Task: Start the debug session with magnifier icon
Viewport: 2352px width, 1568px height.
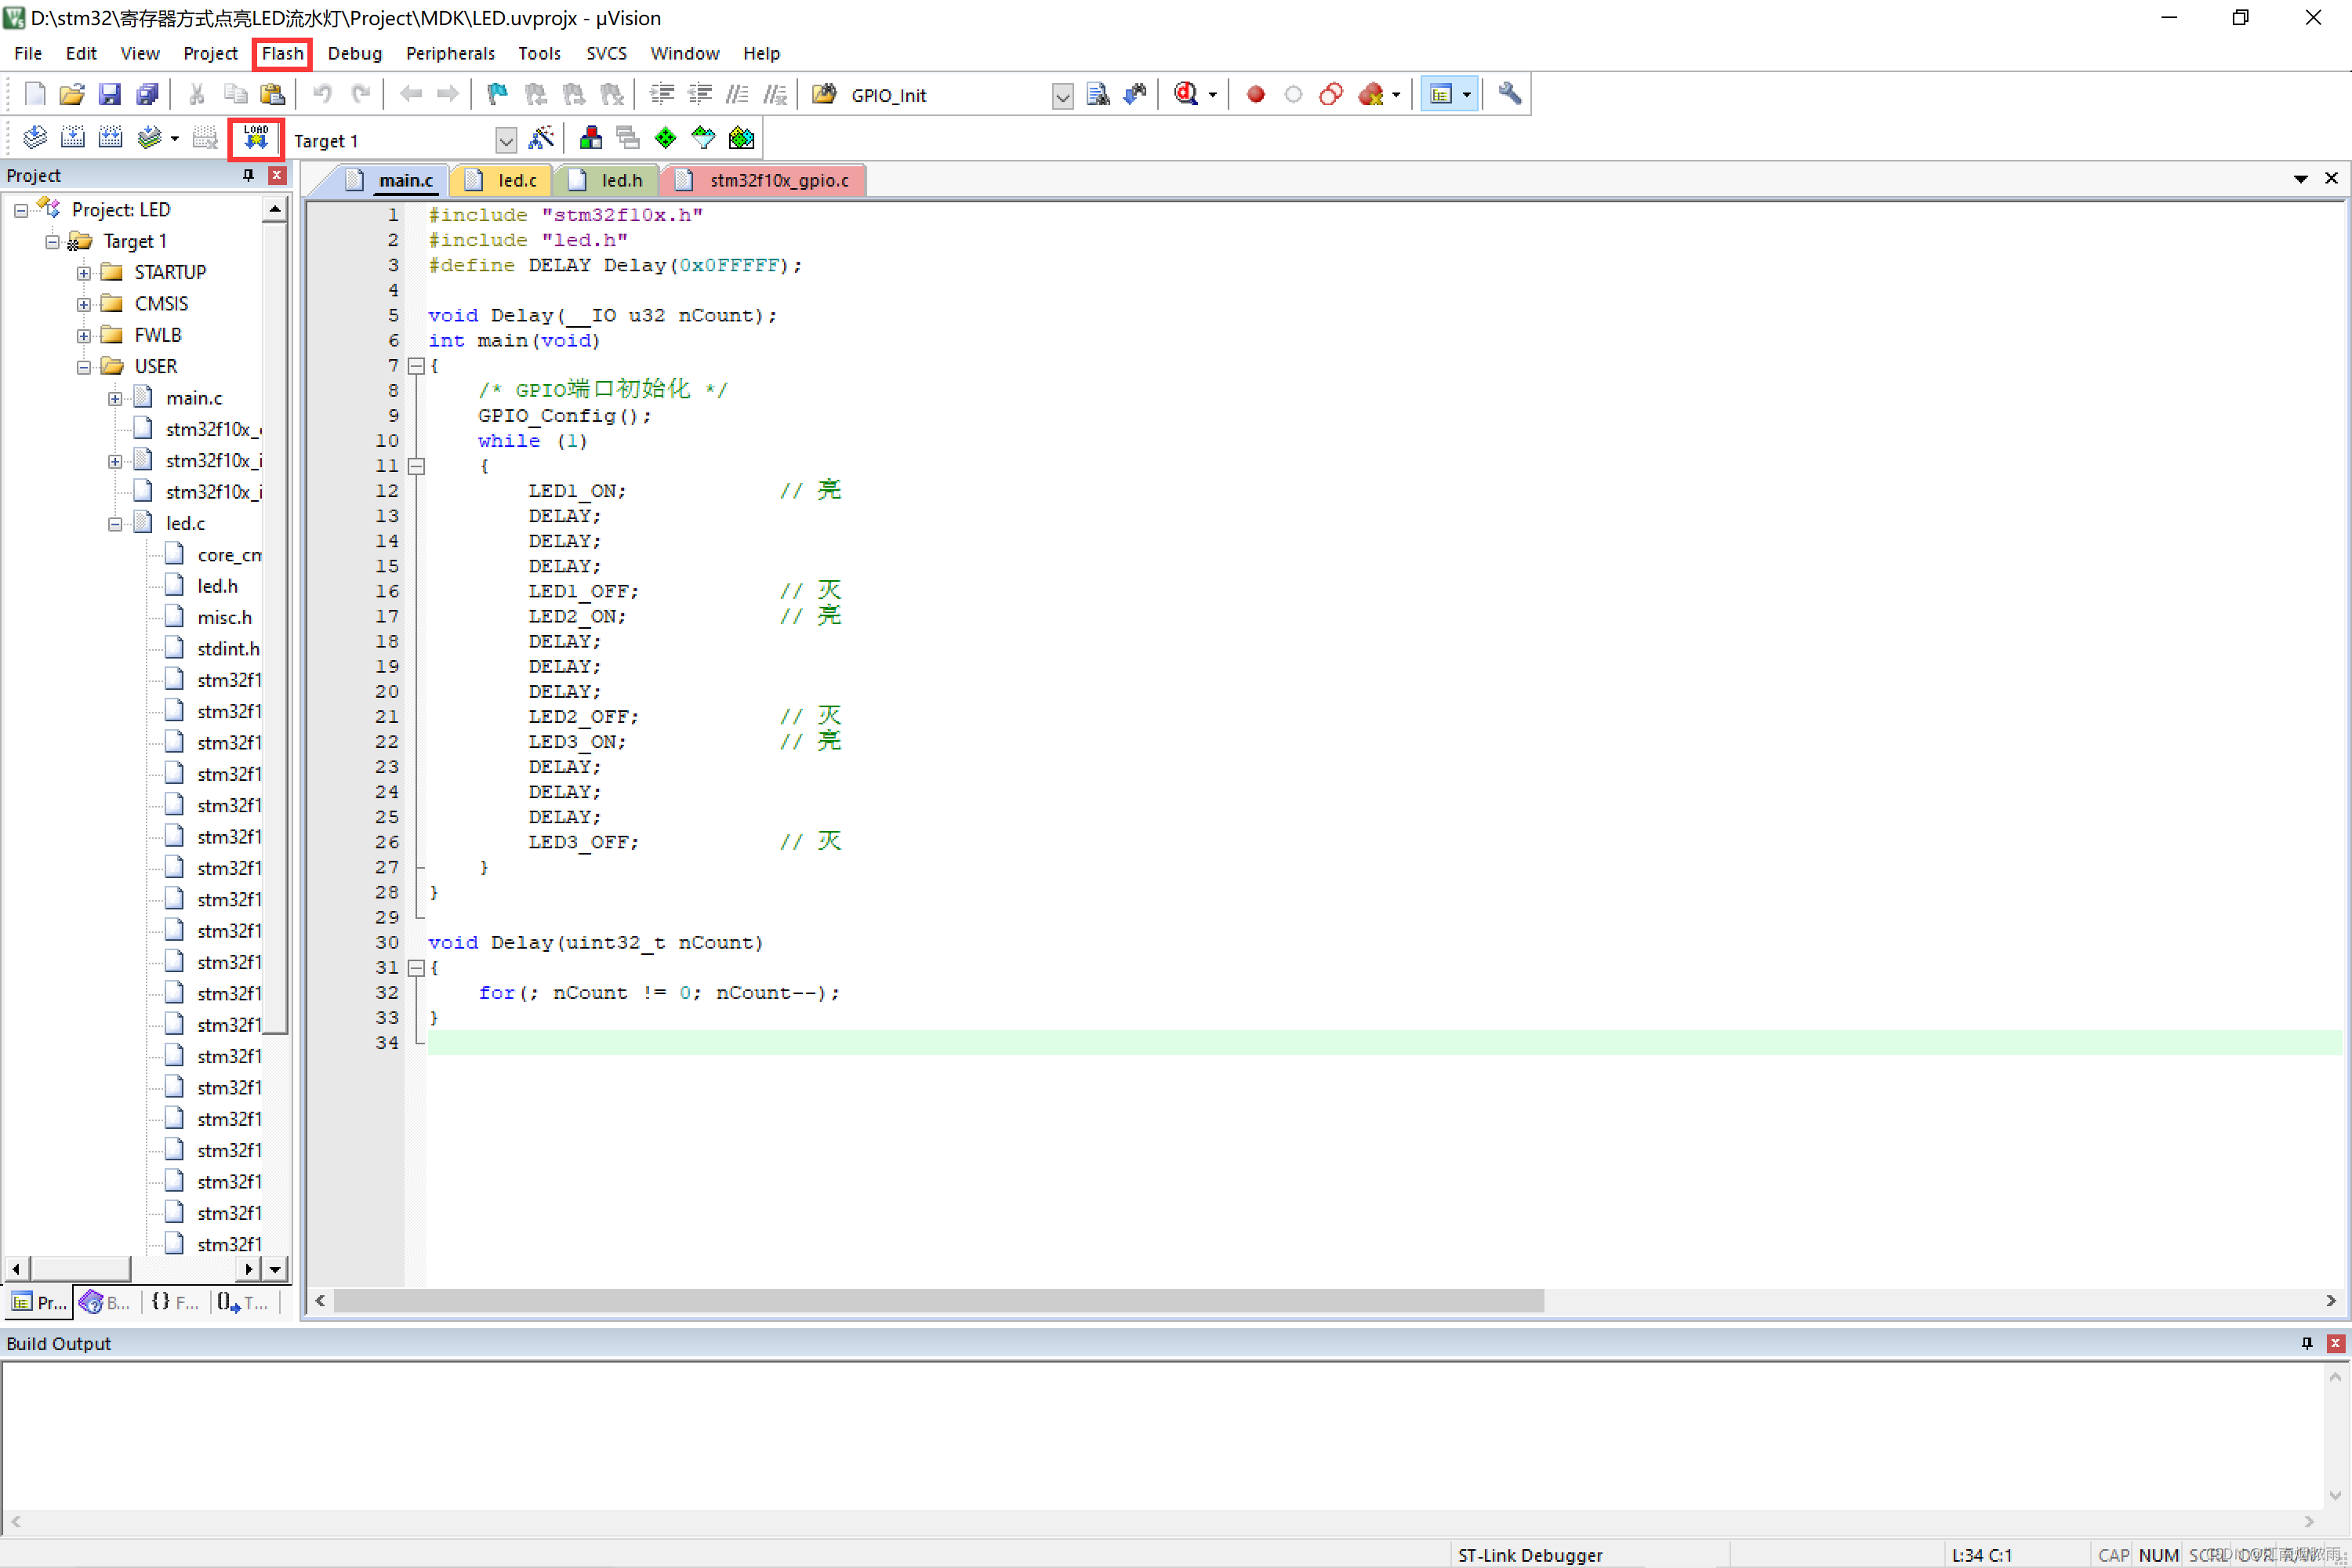Action: click(x=1186, y=94)
